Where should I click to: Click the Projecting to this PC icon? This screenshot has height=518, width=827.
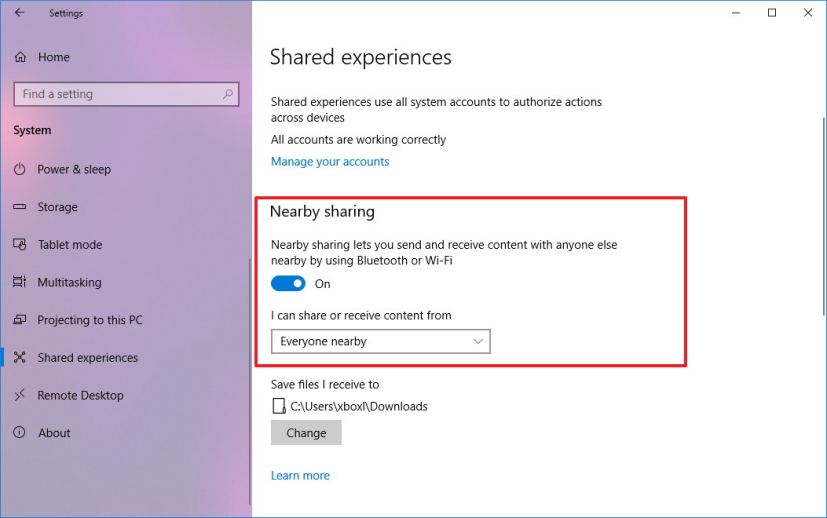[x=20, y=320]
